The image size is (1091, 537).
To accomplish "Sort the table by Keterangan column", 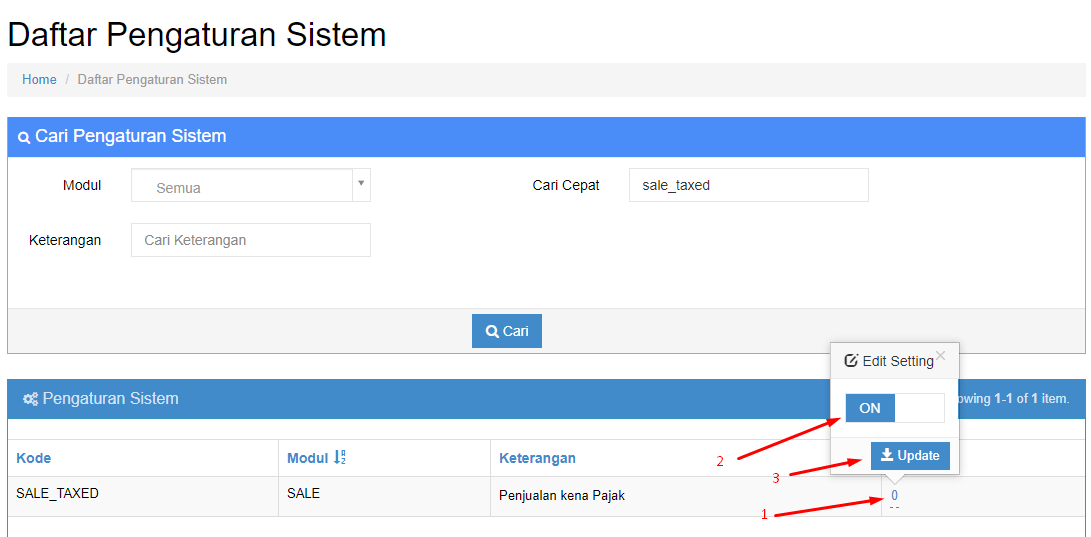I will click(537, 458).
